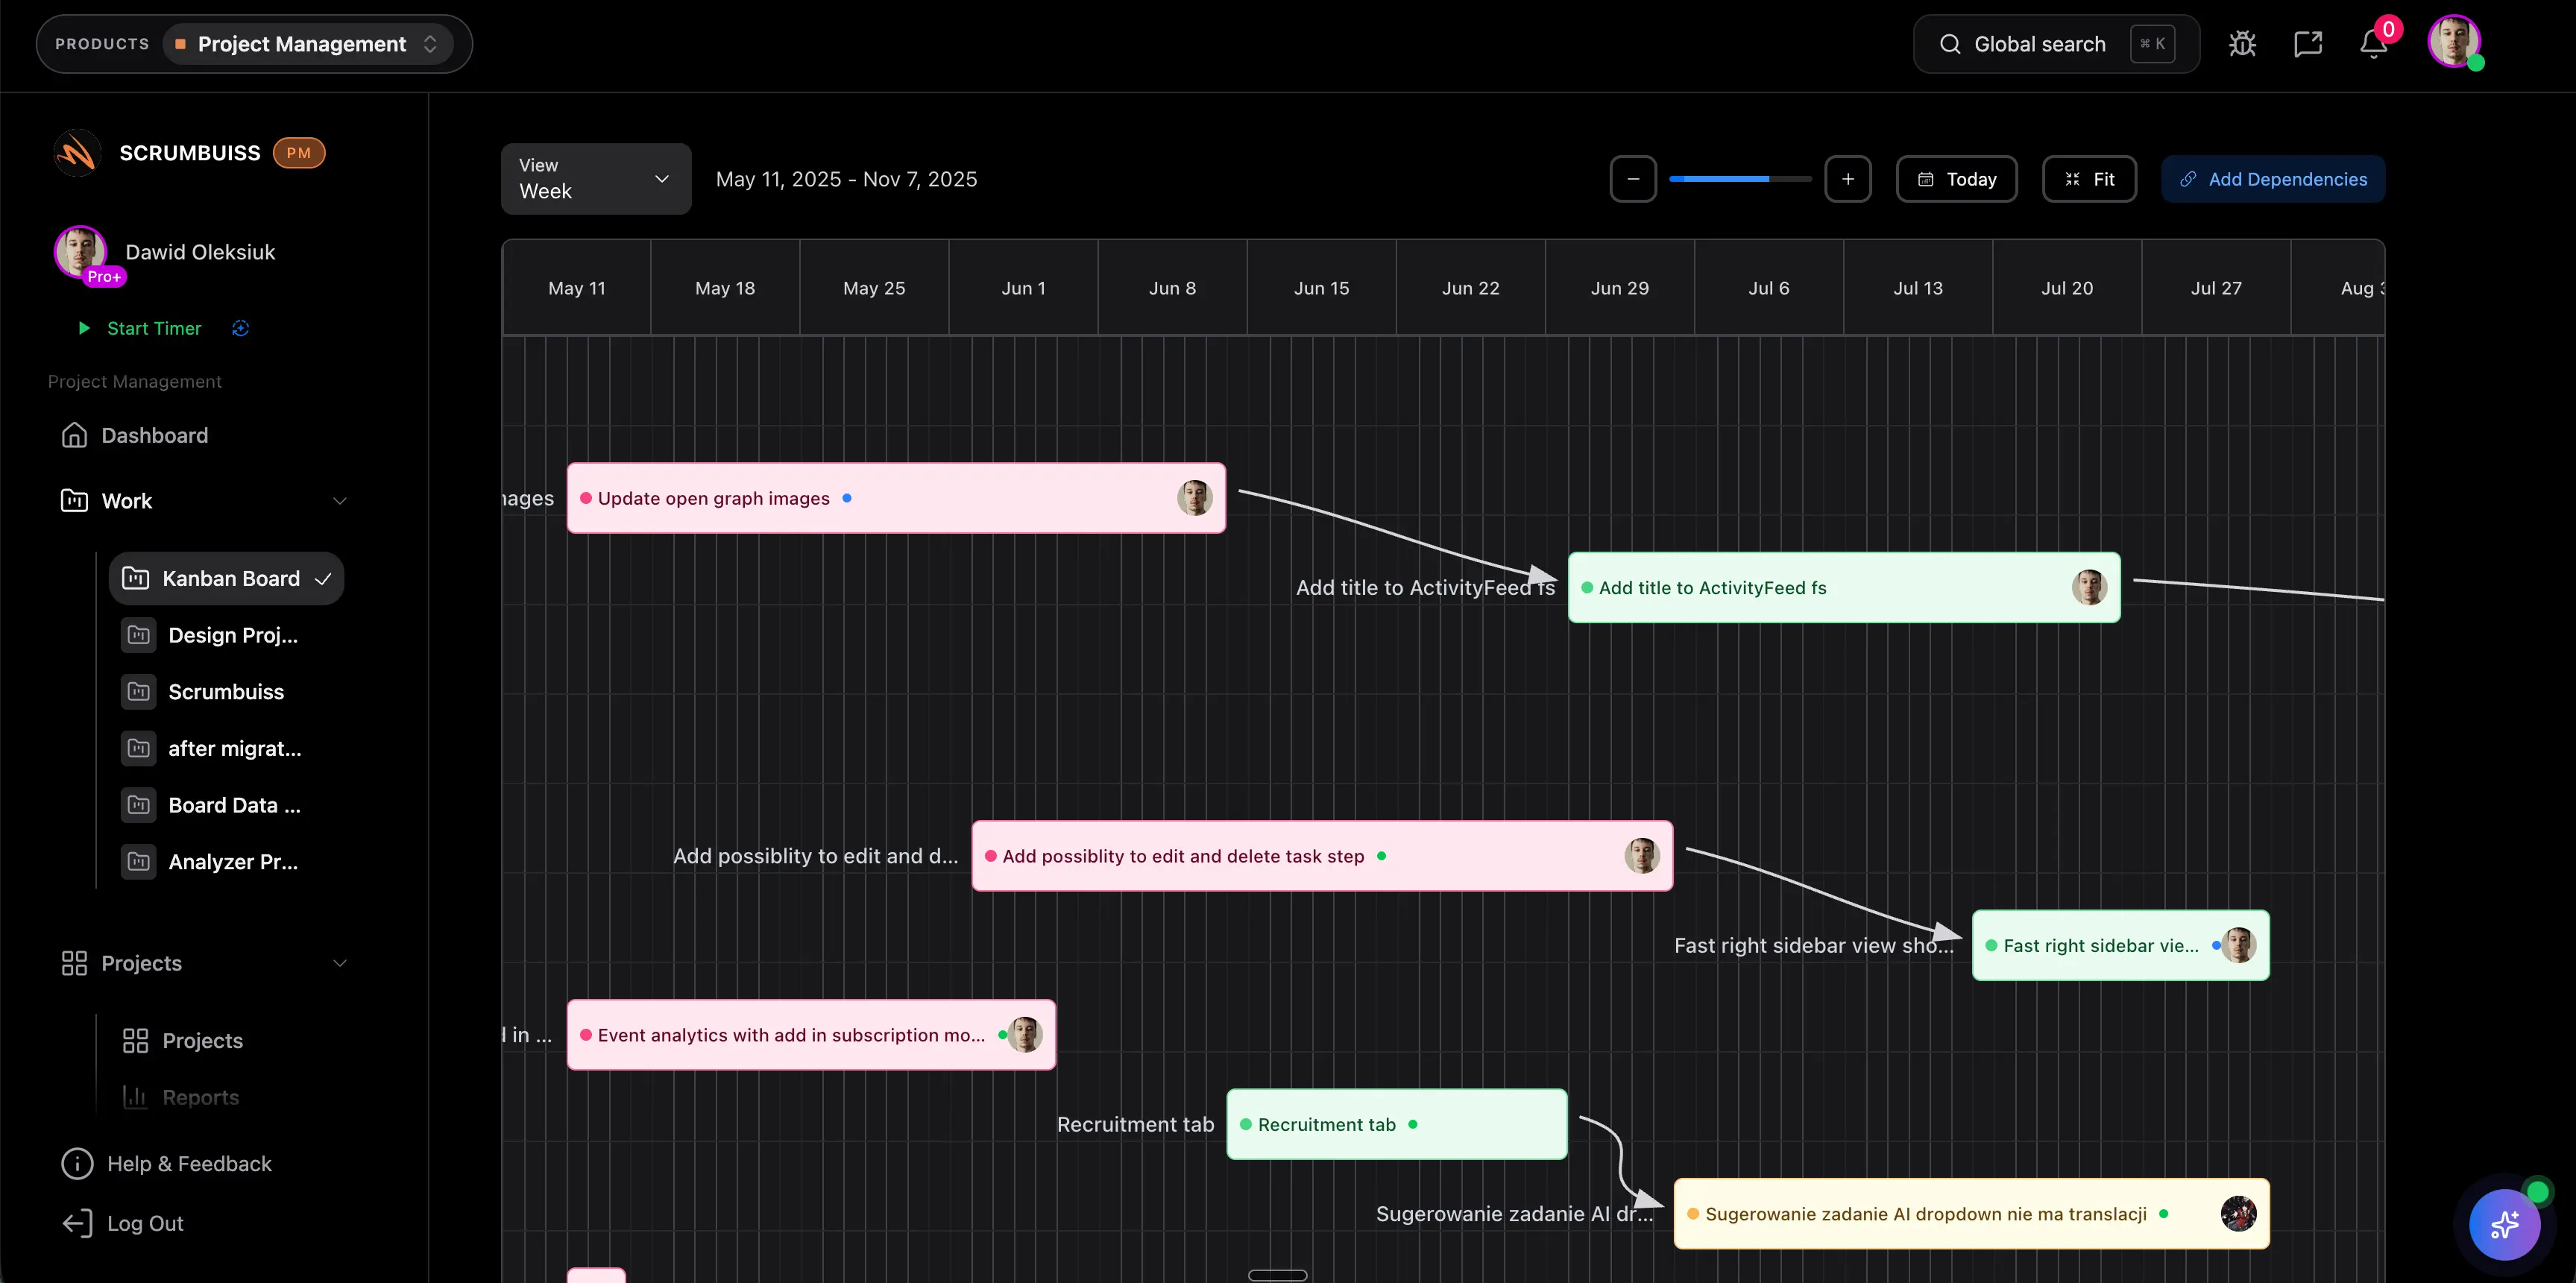Select the Design Proj board in sidebar
This screenshot has height=1283, width=2576.
coord(229,634)
